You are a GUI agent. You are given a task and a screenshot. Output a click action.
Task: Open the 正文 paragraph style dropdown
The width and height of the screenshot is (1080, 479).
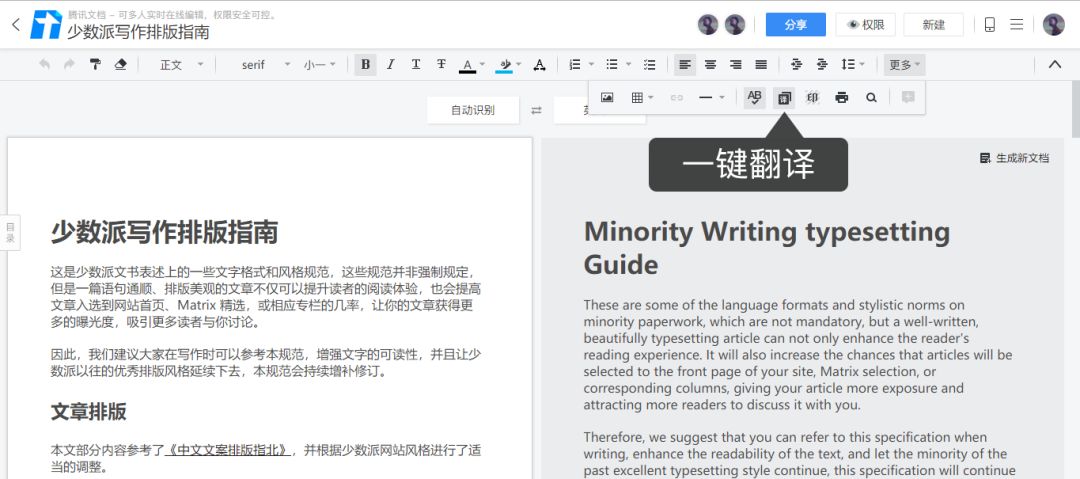(x=181, y=65)
